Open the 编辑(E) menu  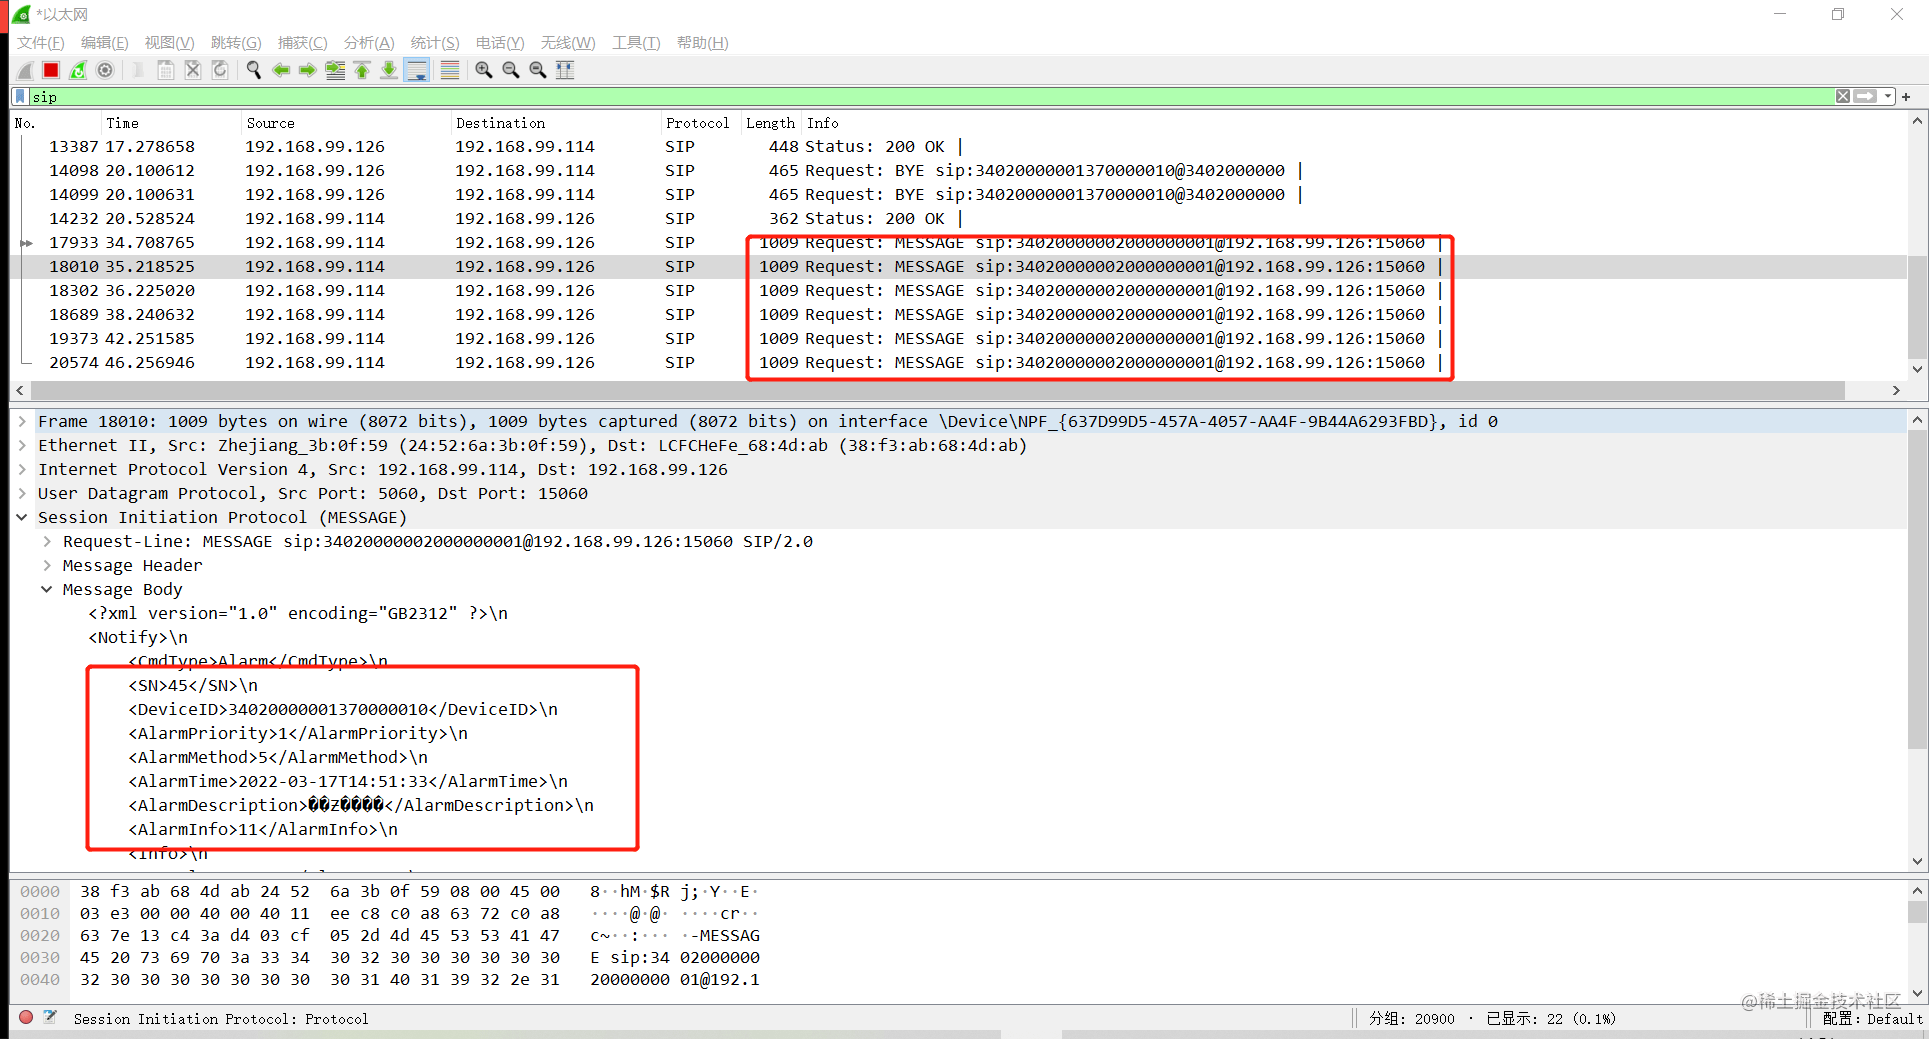(x=105, y=43)
